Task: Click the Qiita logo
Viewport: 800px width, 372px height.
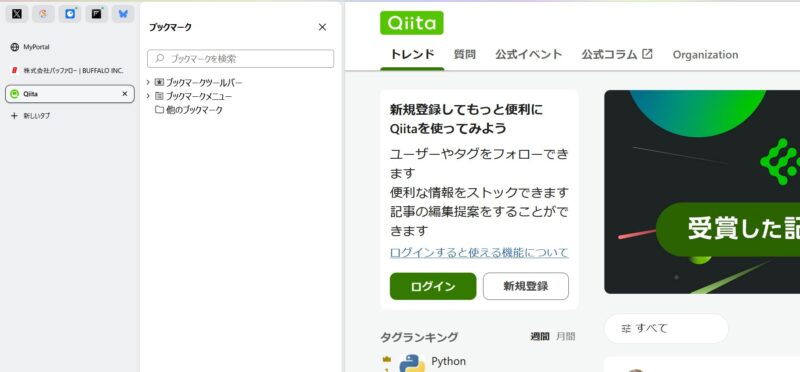Action: point(411,23)
